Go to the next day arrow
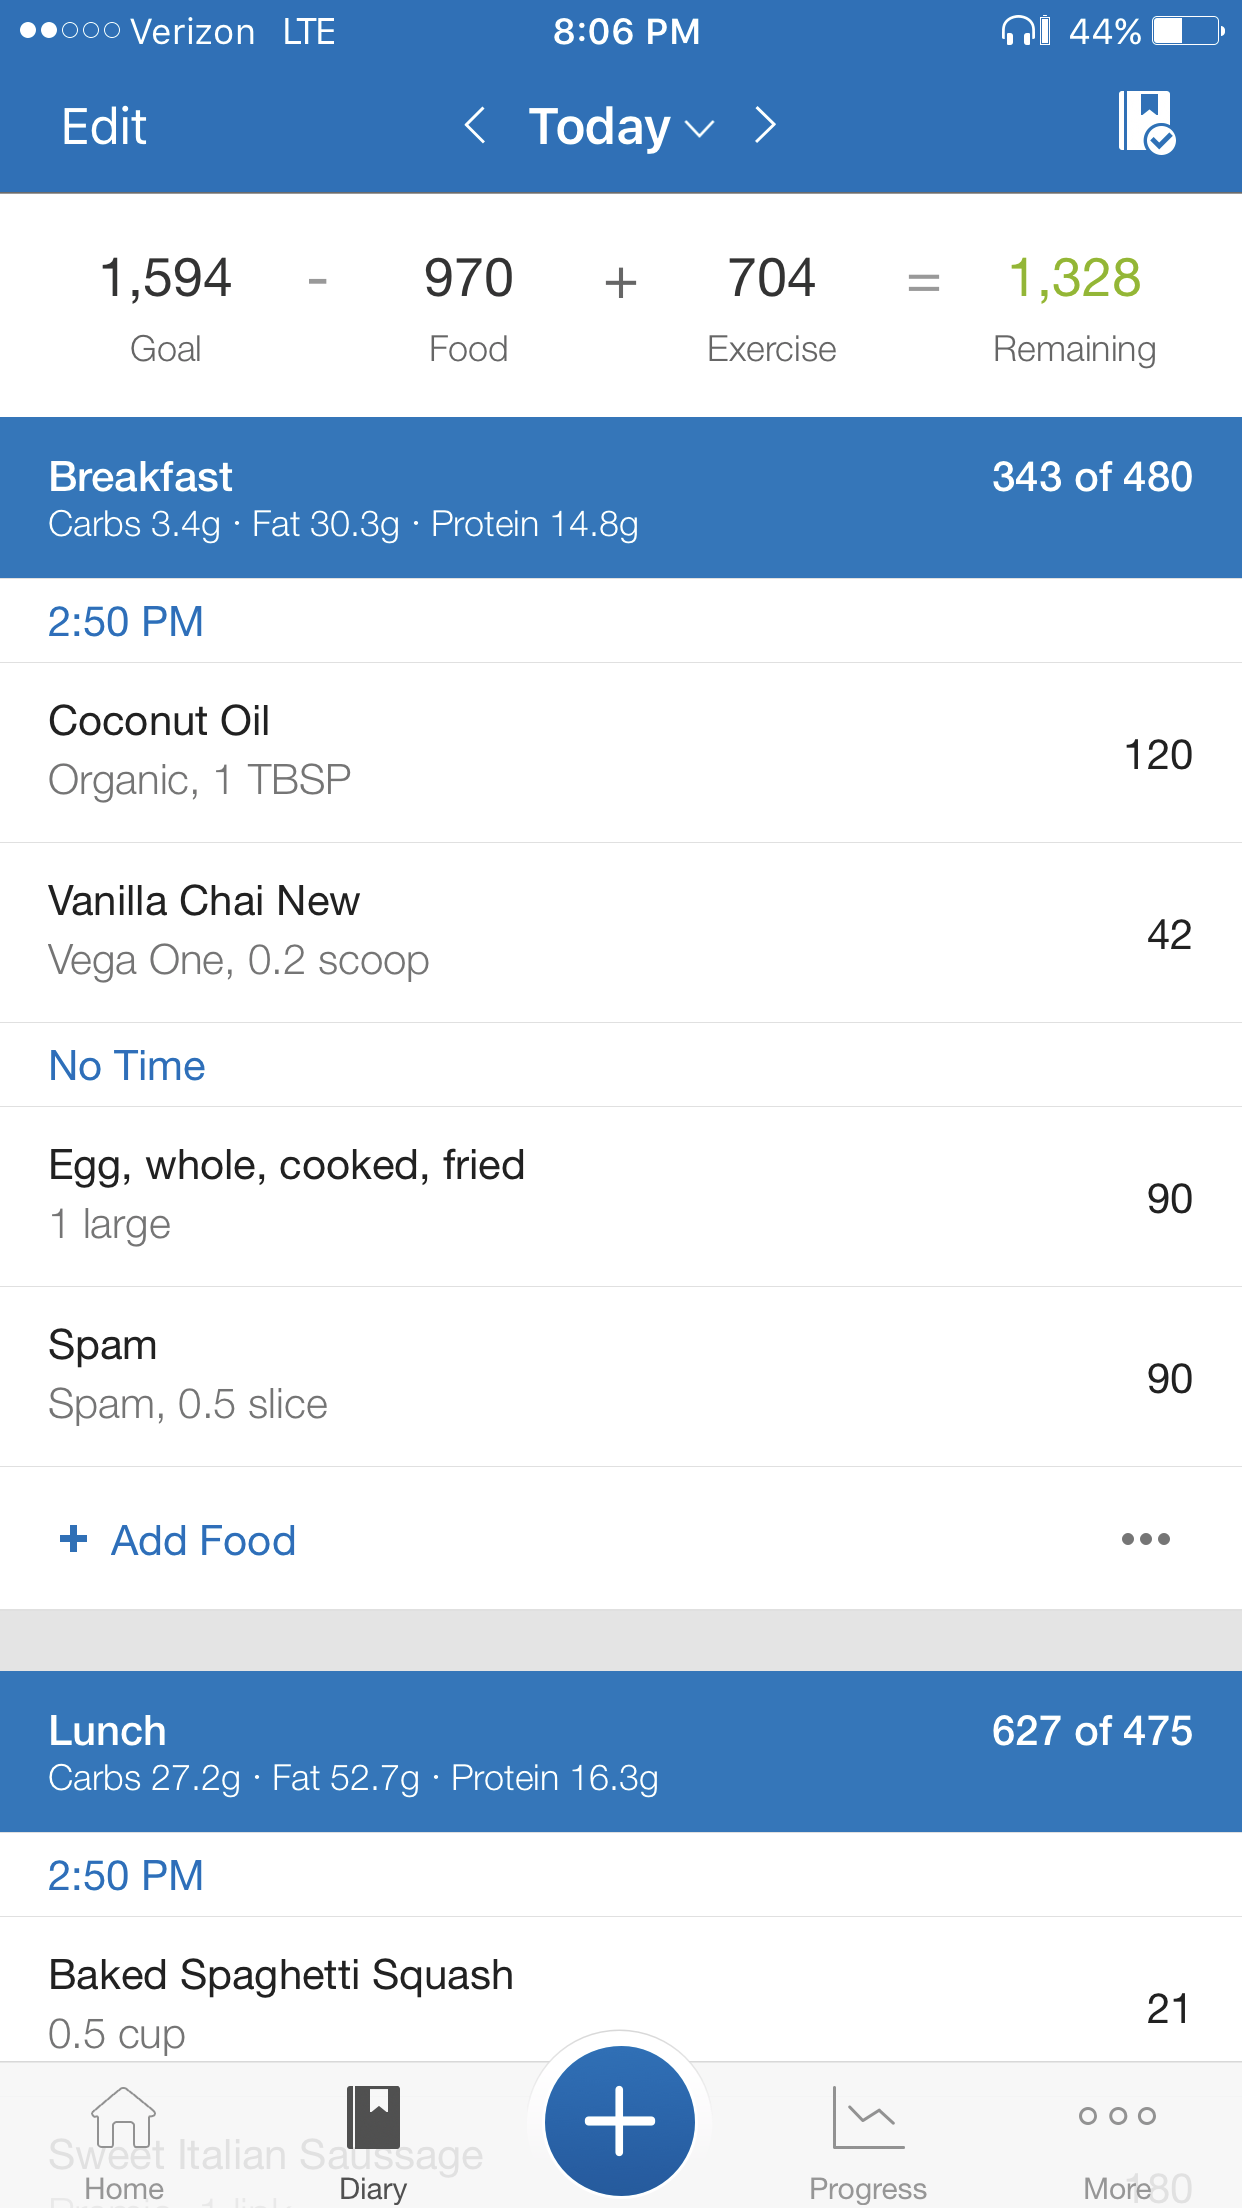1242x2208 pixels. 765,126
